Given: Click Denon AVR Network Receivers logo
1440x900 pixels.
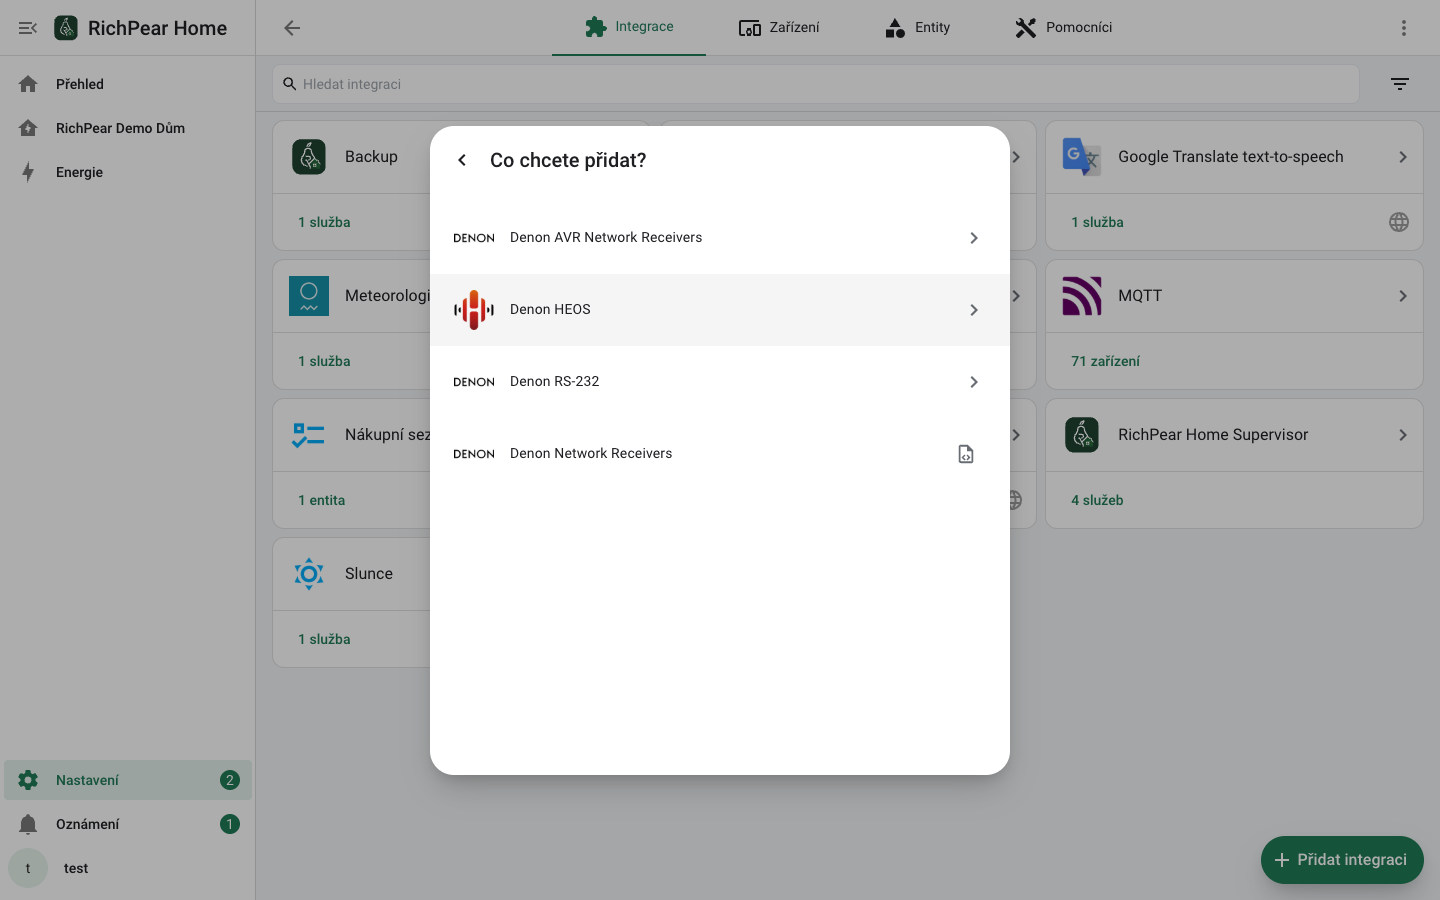Looking at the screenshot, I should click(474, 238).
